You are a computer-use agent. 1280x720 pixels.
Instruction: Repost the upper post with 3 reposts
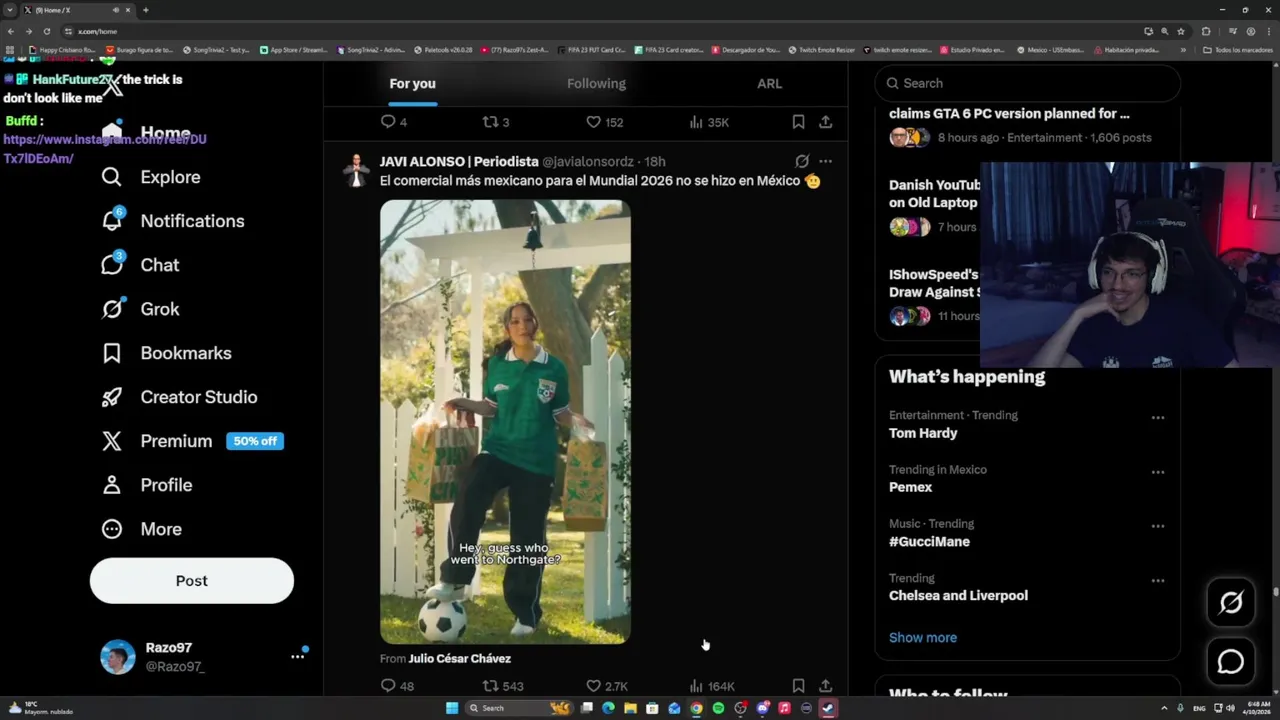tap(496, 122)
